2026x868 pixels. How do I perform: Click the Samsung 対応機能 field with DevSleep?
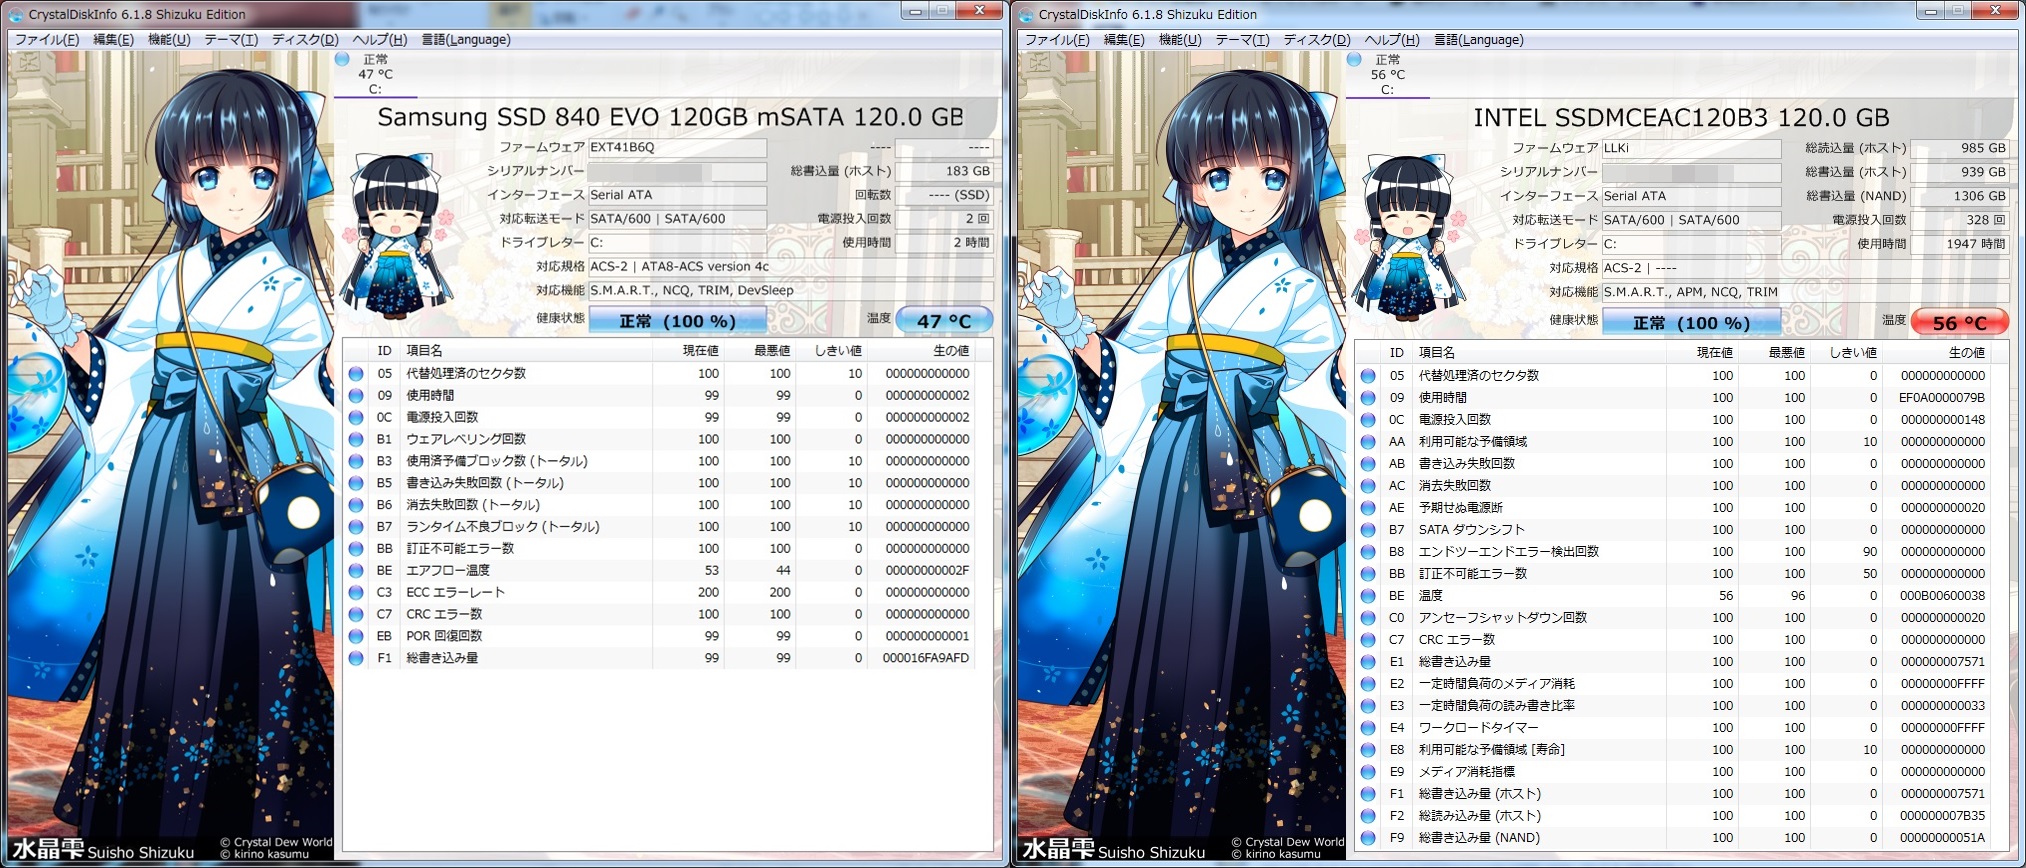point(790,290)
